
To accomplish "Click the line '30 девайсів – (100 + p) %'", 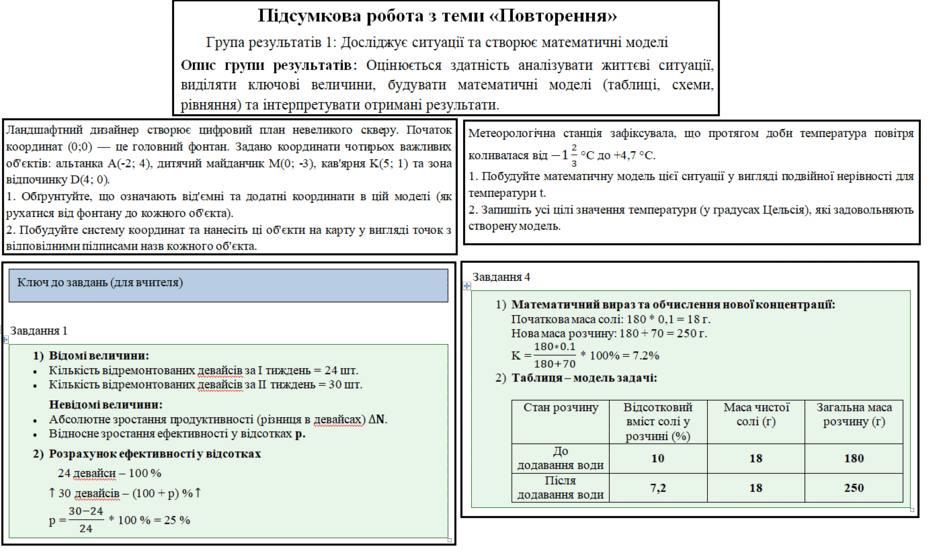I will [125, 493].
